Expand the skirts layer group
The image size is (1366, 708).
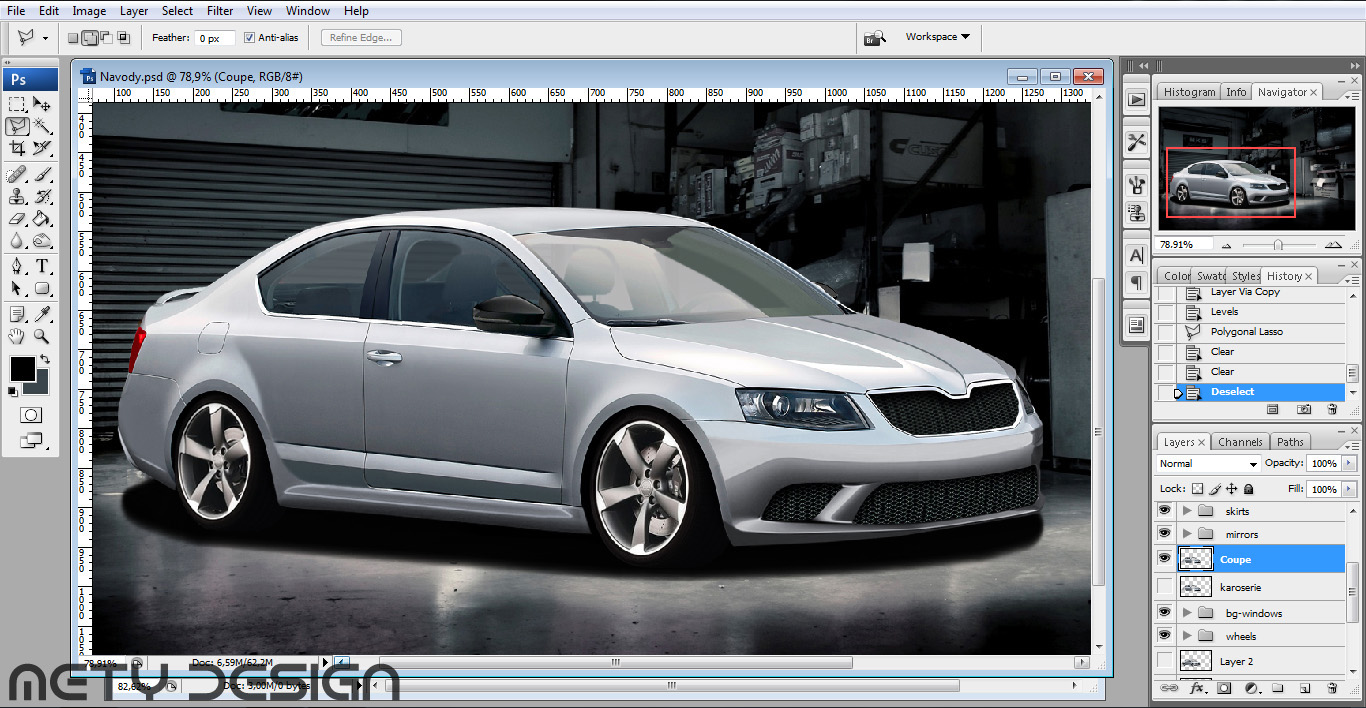click(1187, 510)
